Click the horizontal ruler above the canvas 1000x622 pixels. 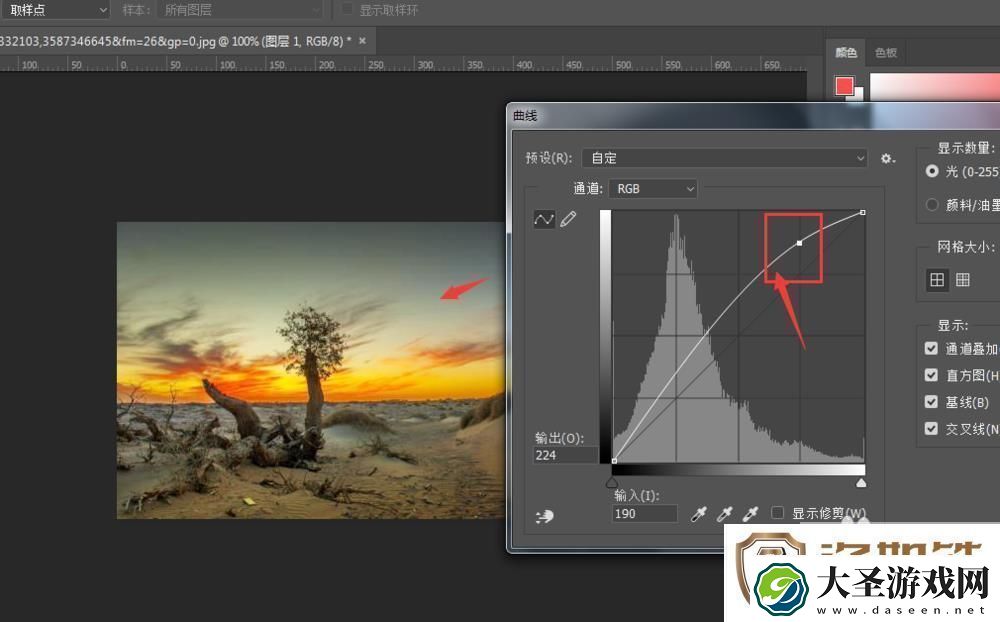pyautogui.click(x=402, y=64)
